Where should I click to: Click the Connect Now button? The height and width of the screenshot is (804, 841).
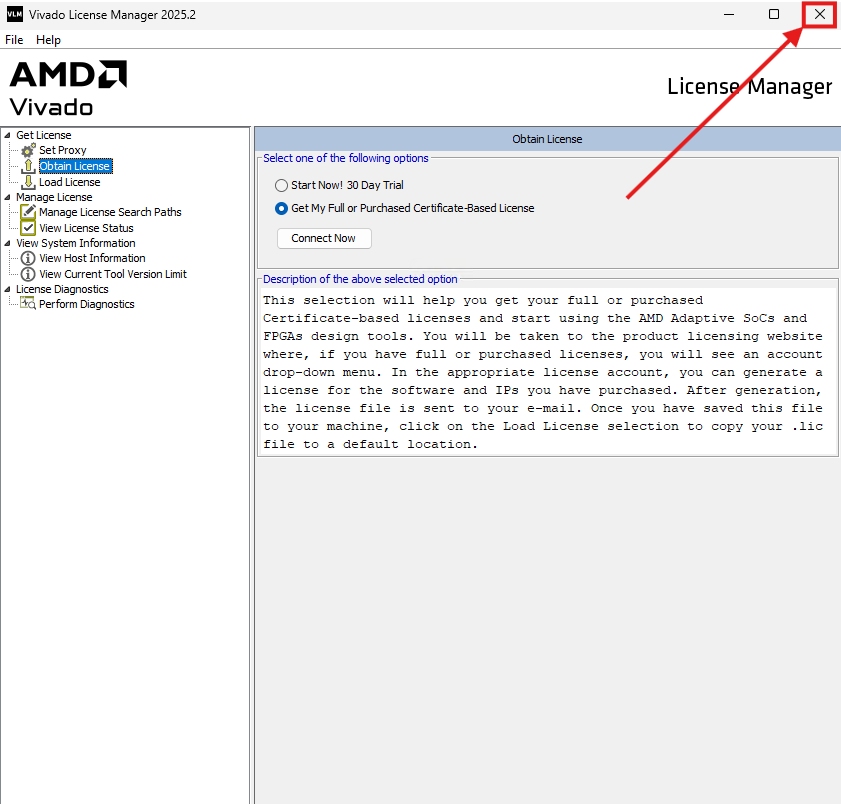pyautogui.click(x=324, y=238)
